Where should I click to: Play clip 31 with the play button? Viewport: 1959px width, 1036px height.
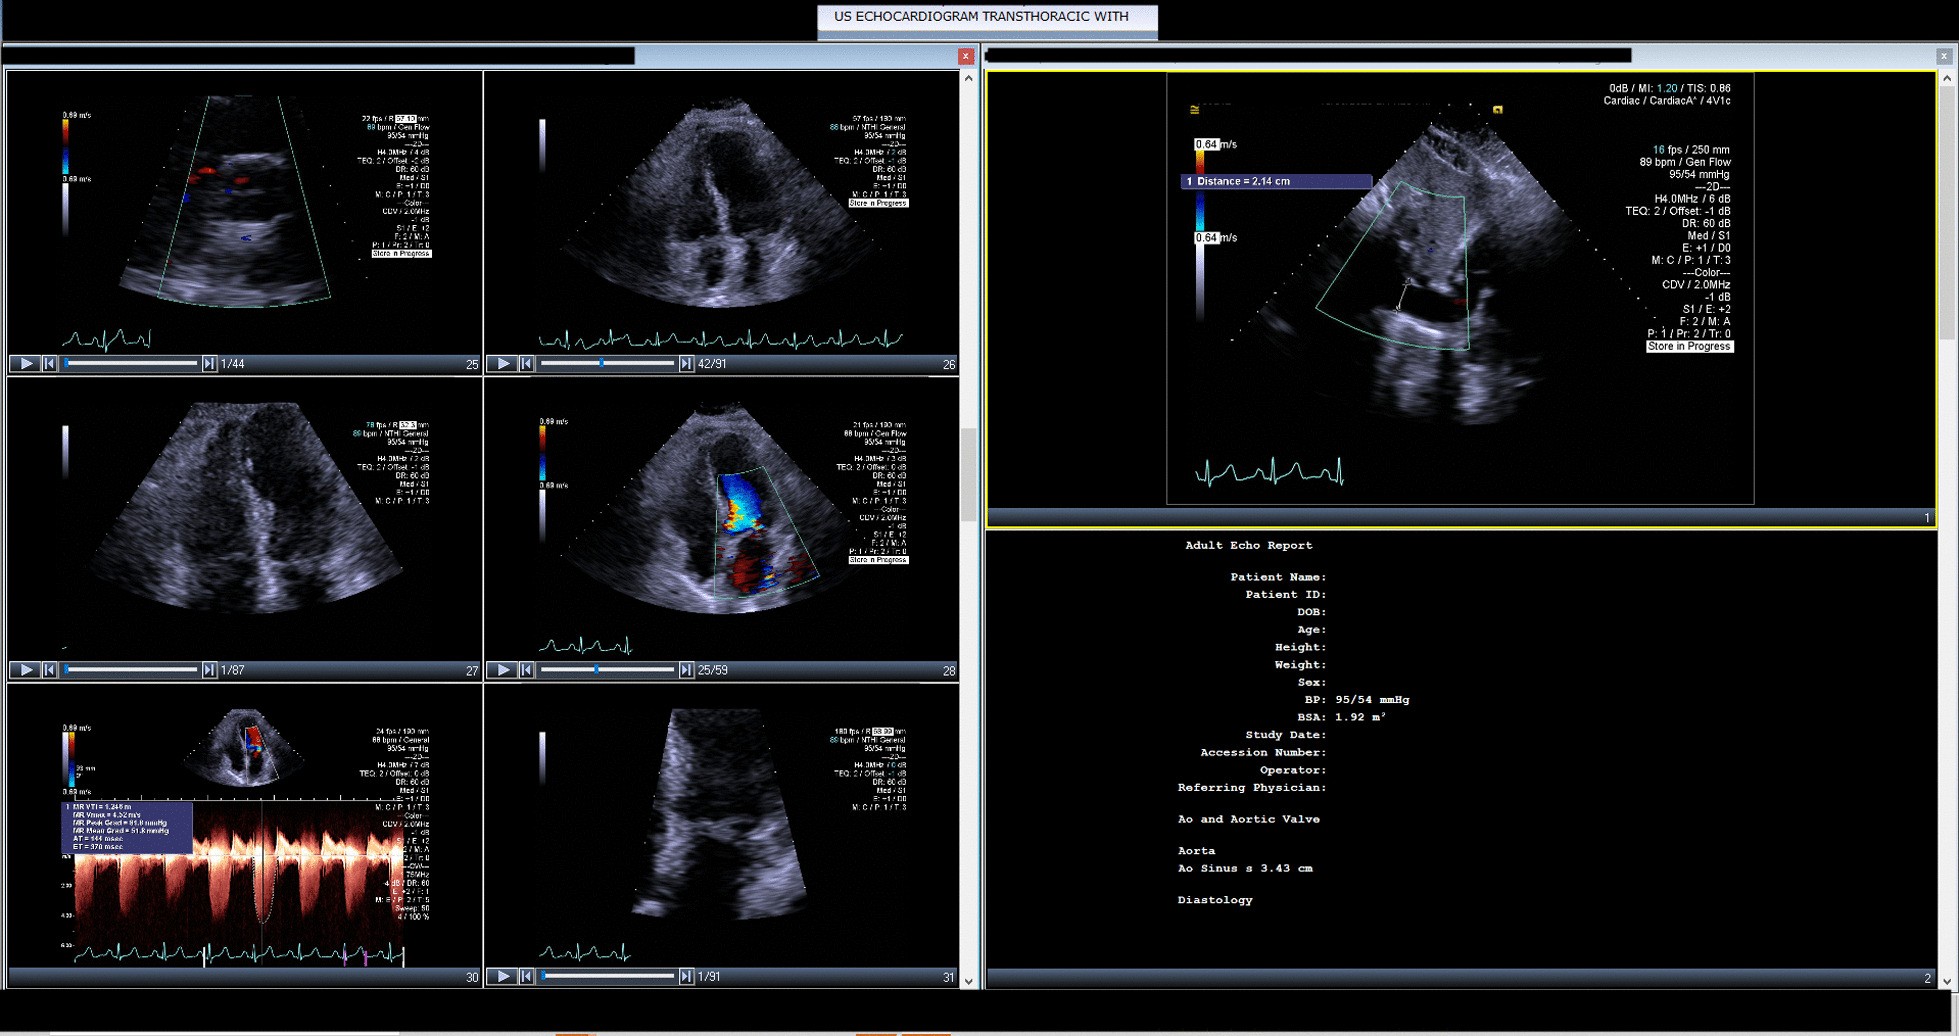[x=503, y=976]
